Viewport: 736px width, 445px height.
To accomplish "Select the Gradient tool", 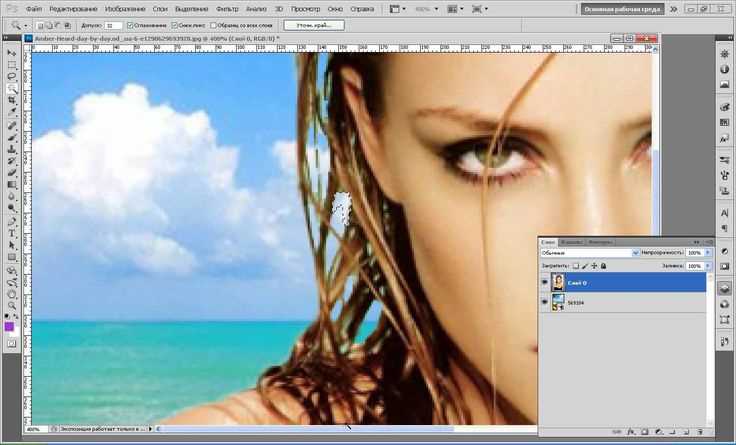I will pos(12,185).
